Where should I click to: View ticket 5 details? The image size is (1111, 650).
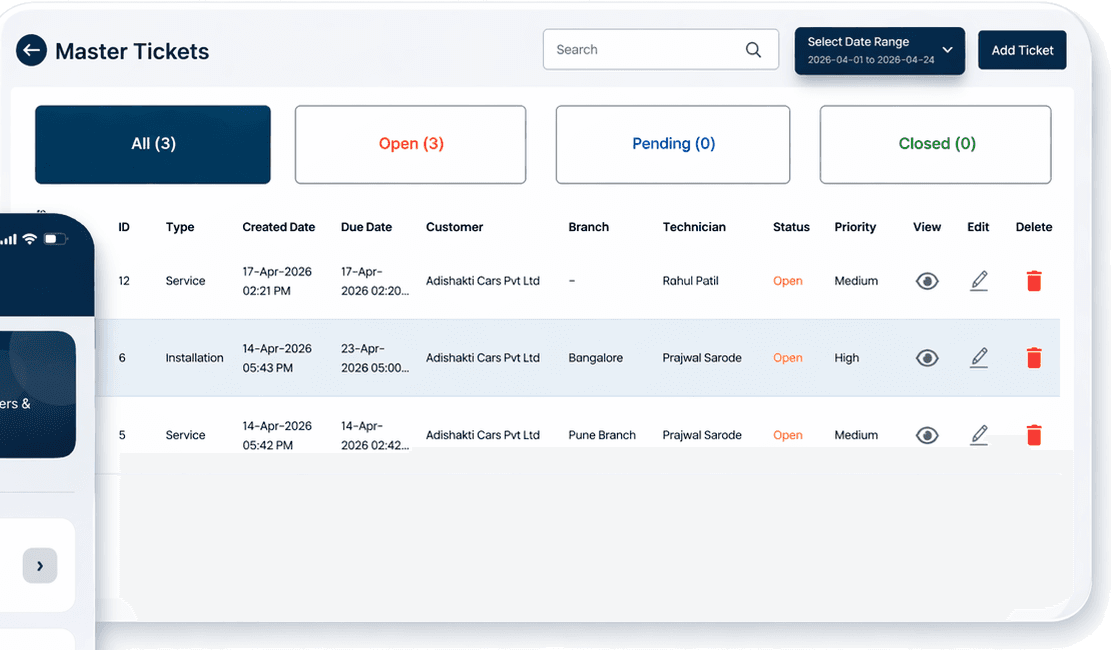927,435
